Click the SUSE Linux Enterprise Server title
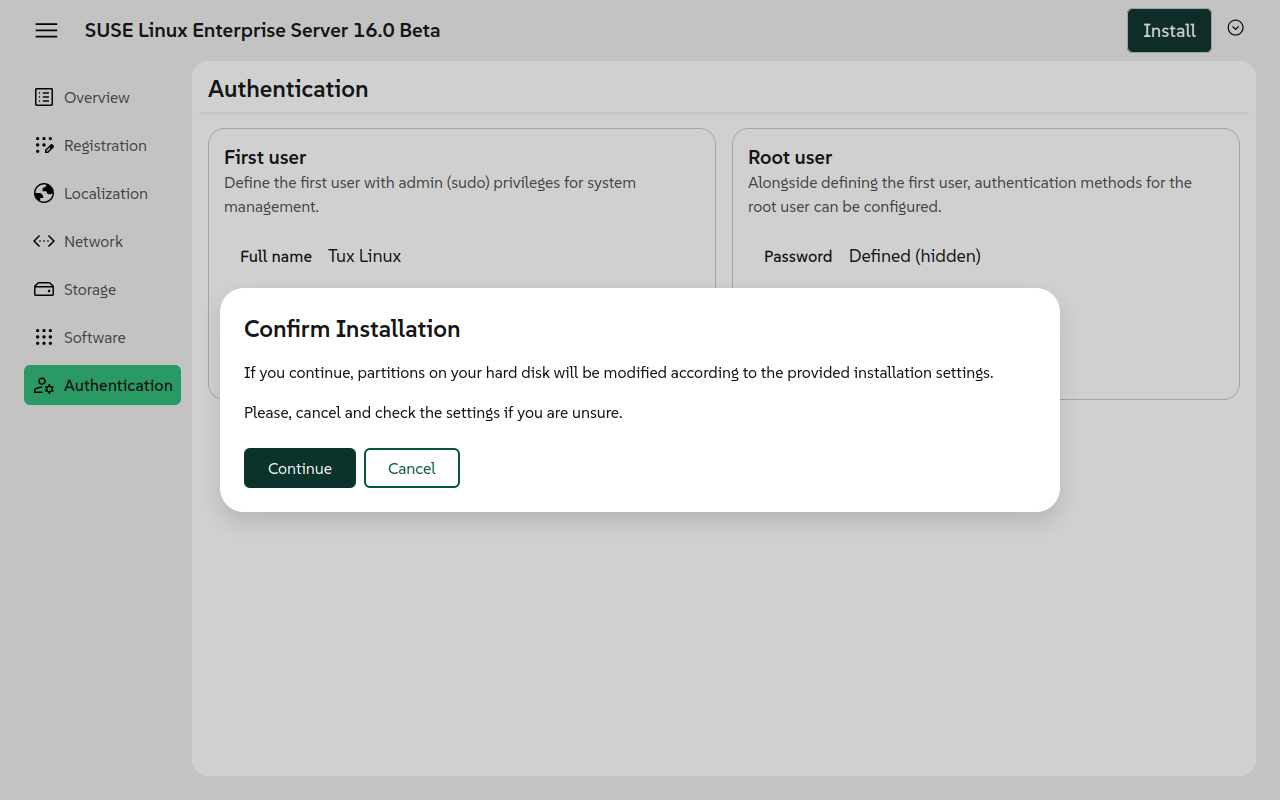Image resolution: width=1280 pixels, height=800 pixels. (x=262, y=30)
